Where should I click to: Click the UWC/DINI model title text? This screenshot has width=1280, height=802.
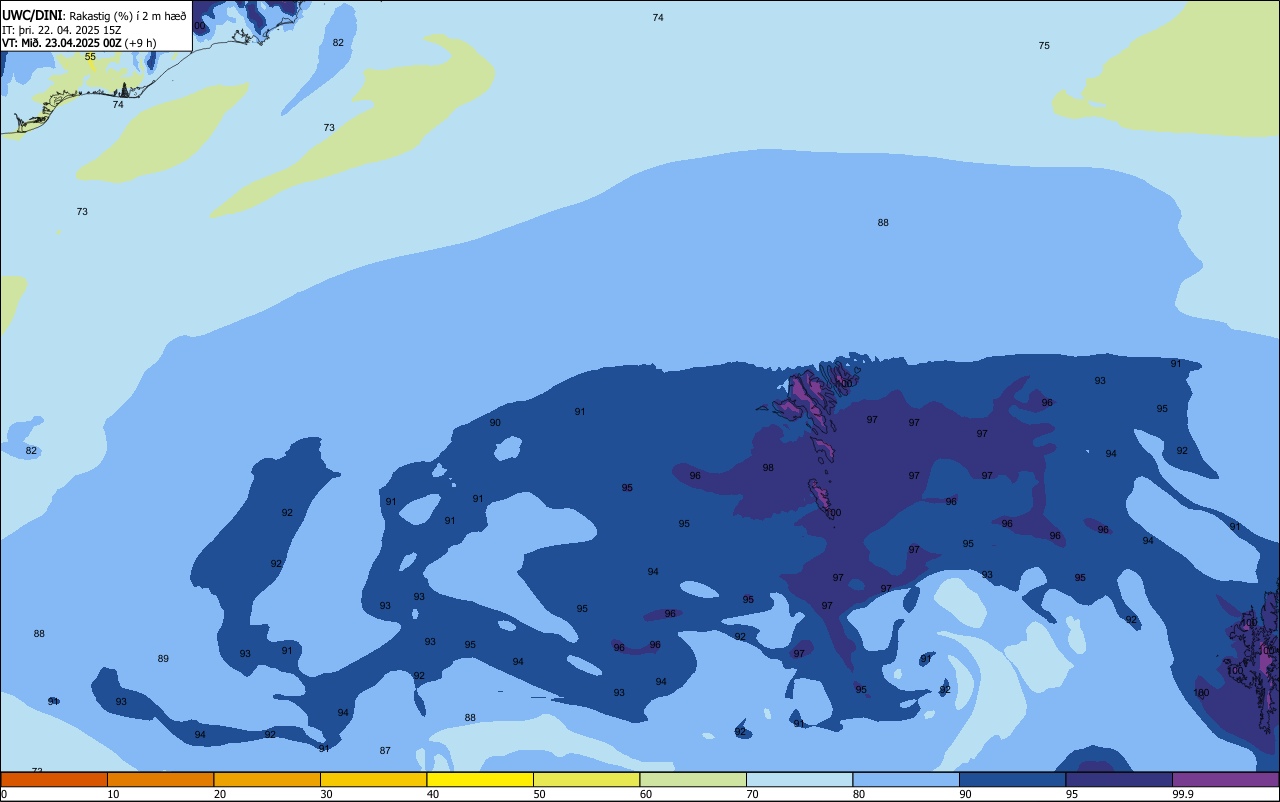[32, 15]
